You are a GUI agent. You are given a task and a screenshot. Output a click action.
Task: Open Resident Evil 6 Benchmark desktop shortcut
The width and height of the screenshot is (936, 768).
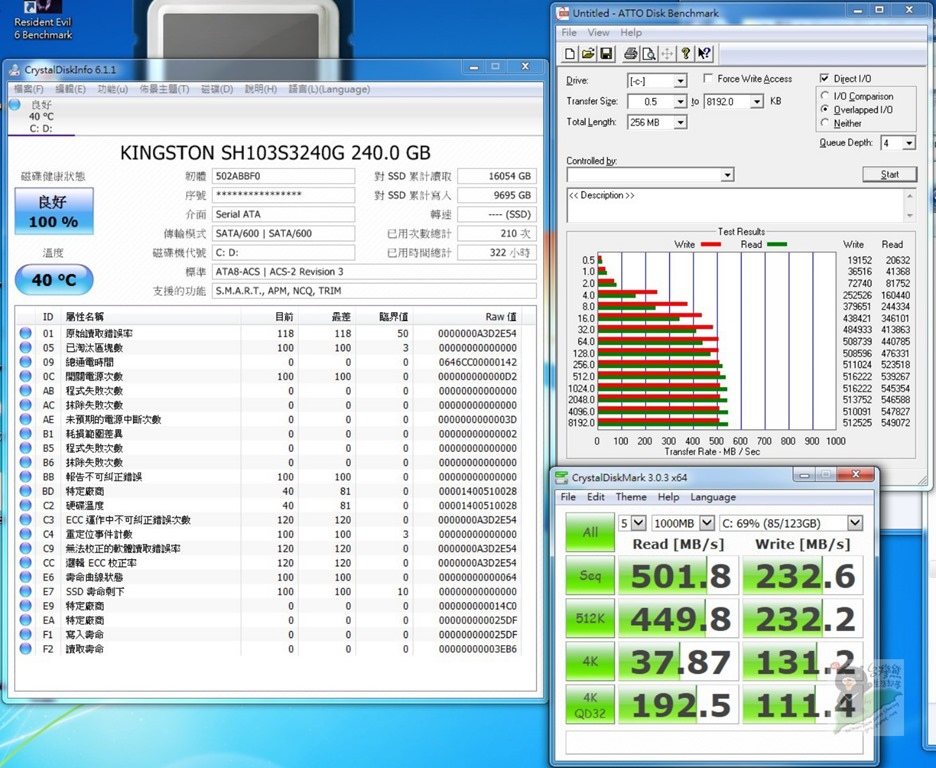[43, 22]
